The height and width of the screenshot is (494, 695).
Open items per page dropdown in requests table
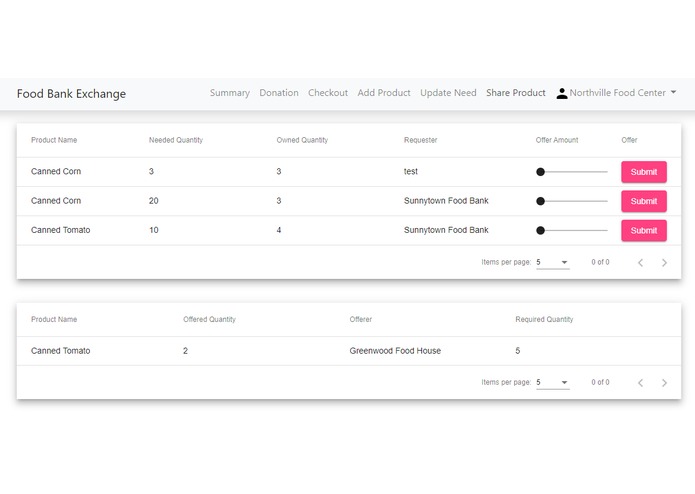552,262
